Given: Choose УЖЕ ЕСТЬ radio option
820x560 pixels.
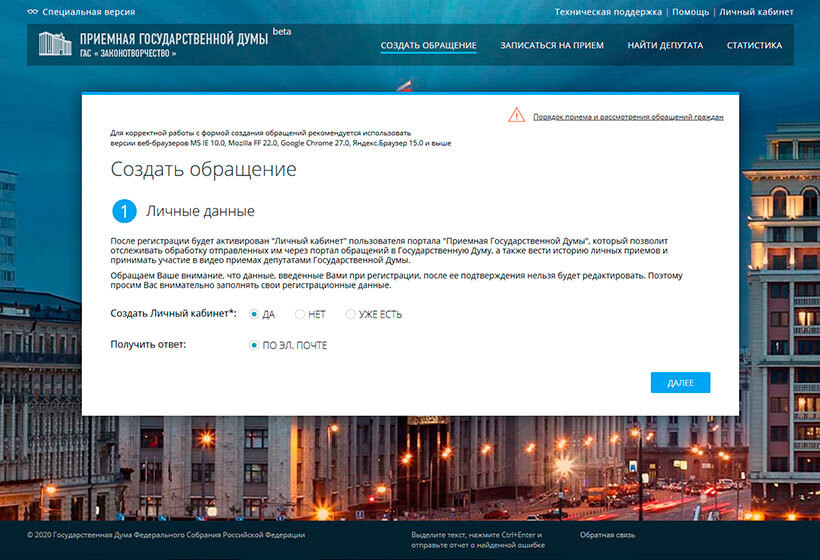Looking at the screenshot, I should click(351, 314).
